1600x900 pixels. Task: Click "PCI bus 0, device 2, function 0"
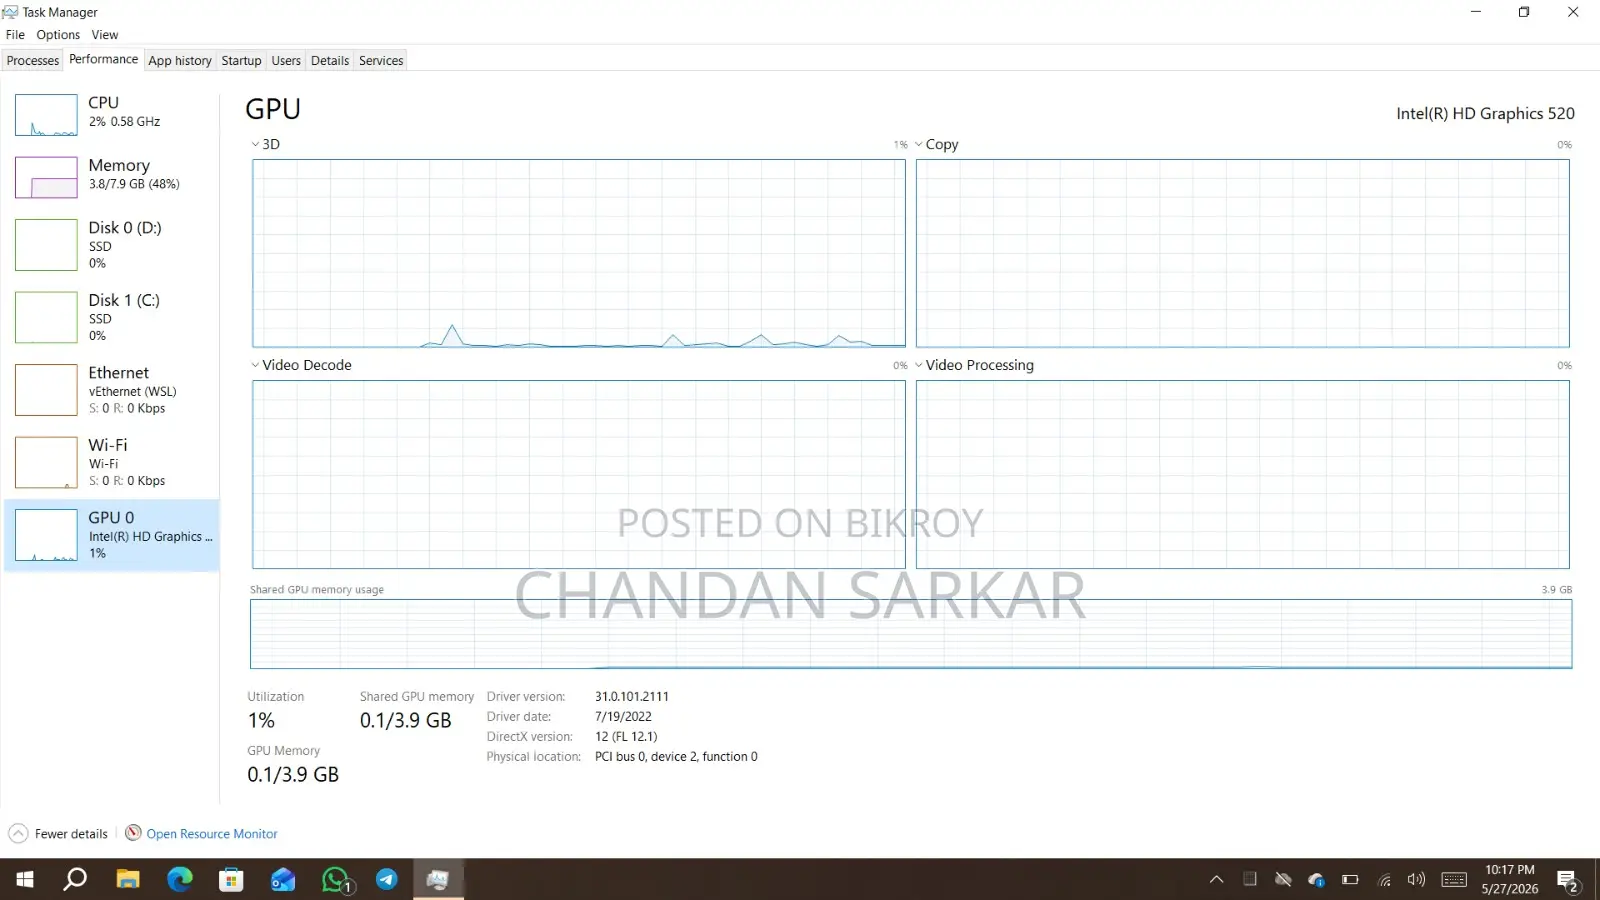676,757
